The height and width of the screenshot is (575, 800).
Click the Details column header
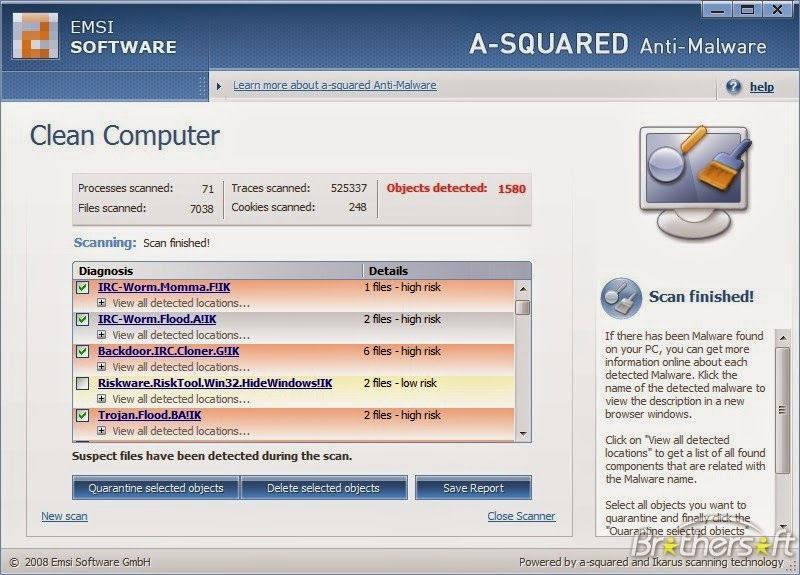pos(446,271)
